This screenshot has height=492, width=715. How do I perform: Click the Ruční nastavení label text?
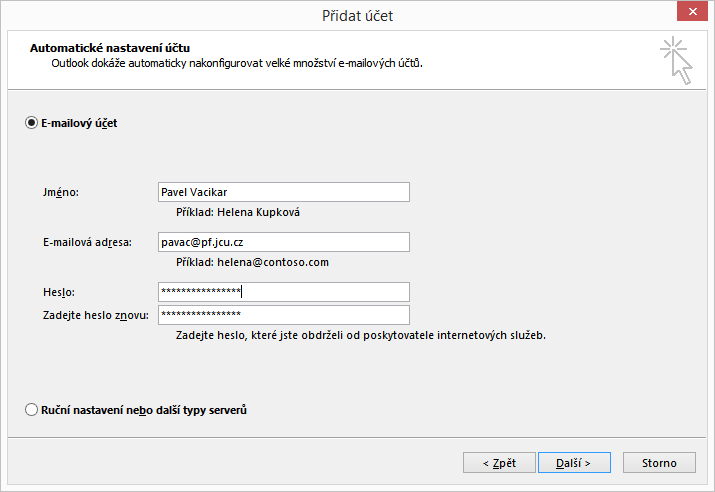point(144,410)
